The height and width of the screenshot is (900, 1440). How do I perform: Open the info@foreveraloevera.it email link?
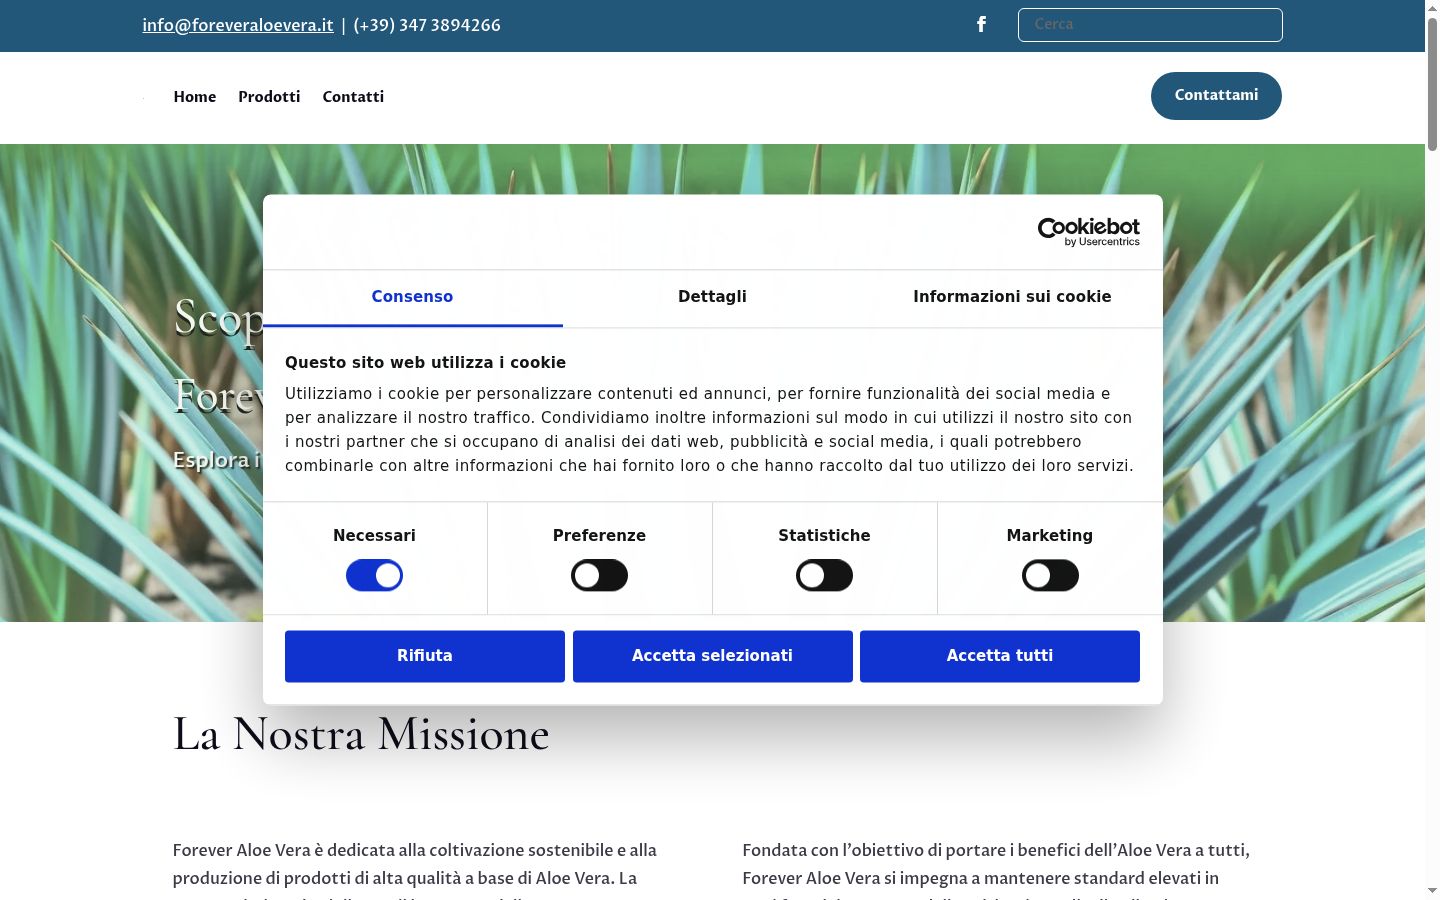coord(238,25)
